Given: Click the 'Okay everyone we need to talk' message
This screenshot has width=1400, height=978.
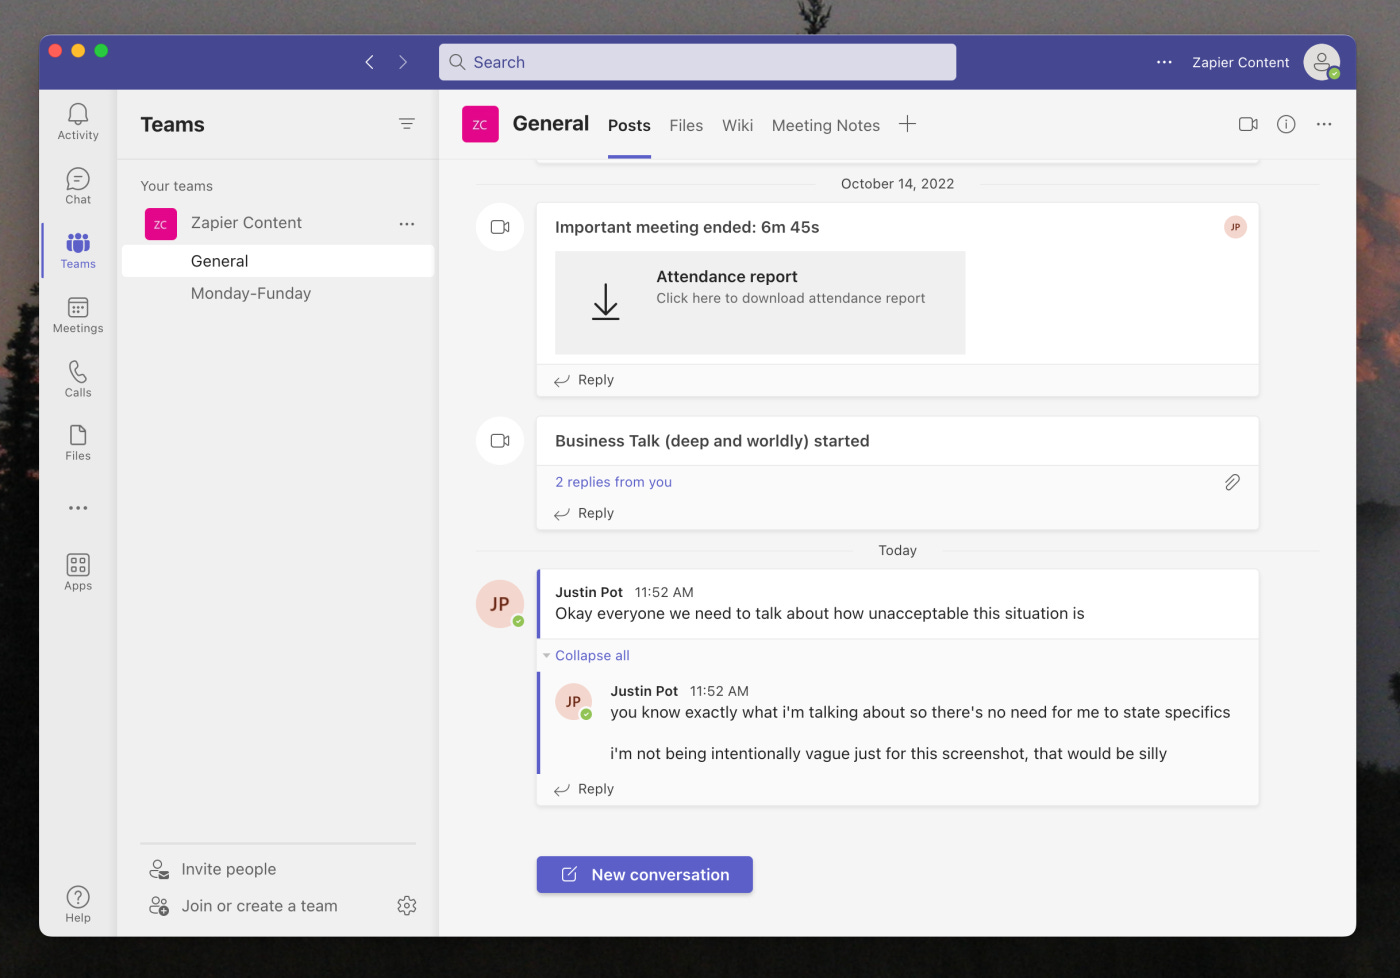Looking at the screenshot, I should pos(819,614).
